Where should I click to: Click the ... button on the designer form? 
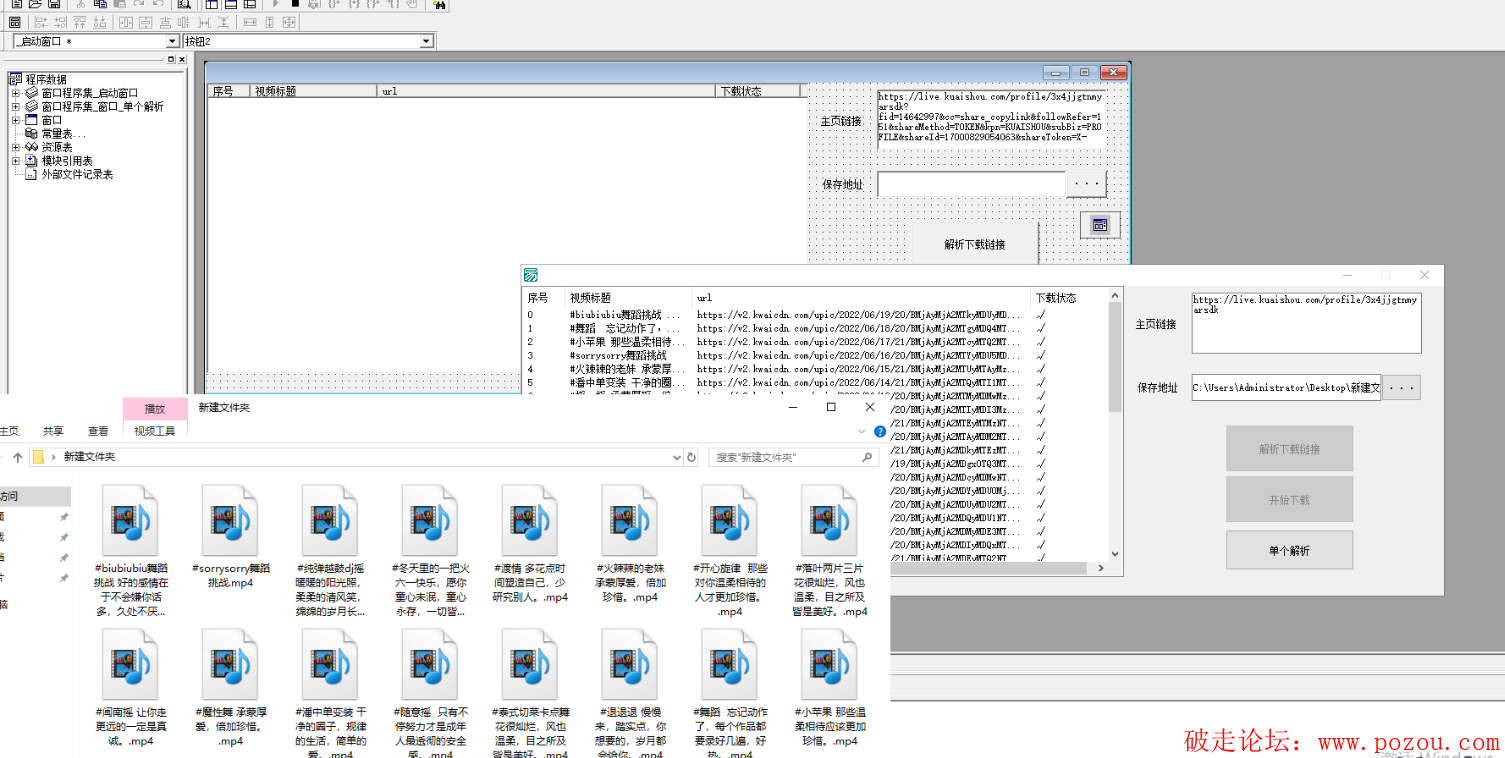pyautogui.click(x=1086, y=184)
